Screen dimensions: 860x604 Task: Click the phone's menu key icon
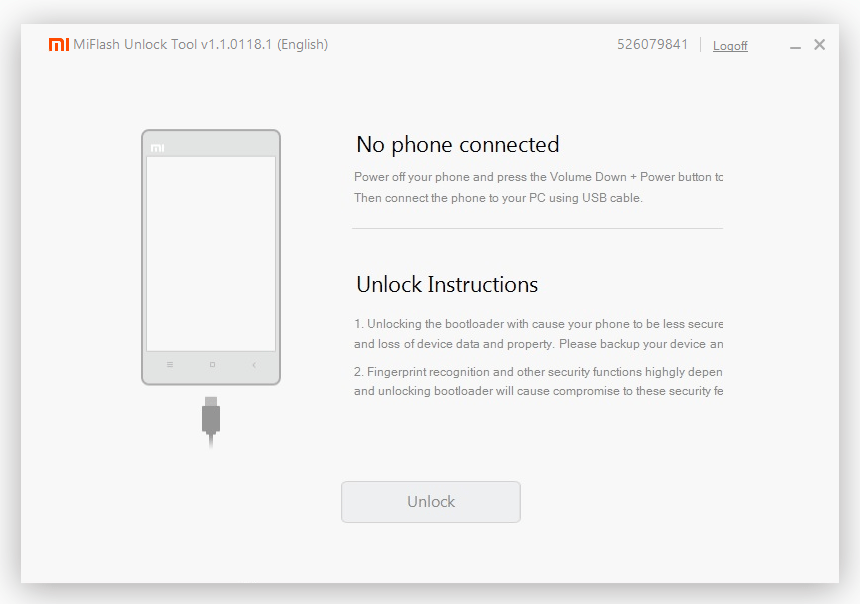tap(170, 365)
